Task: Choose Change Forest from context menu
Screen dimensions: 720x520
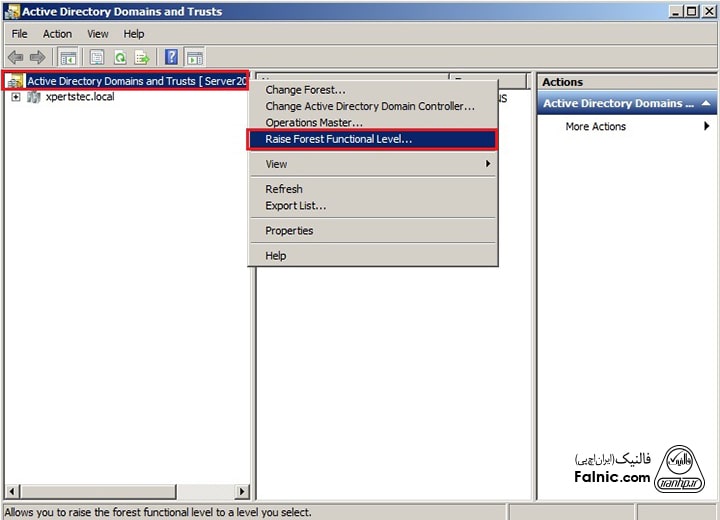Action: click(x=305, y=90)
